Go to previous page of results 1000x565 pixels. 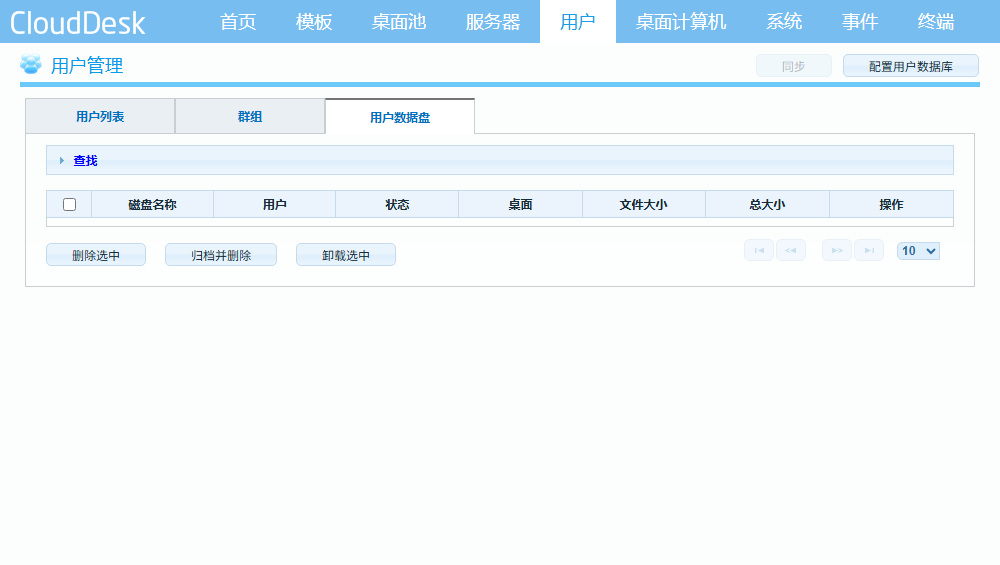[x=791, y=250]
